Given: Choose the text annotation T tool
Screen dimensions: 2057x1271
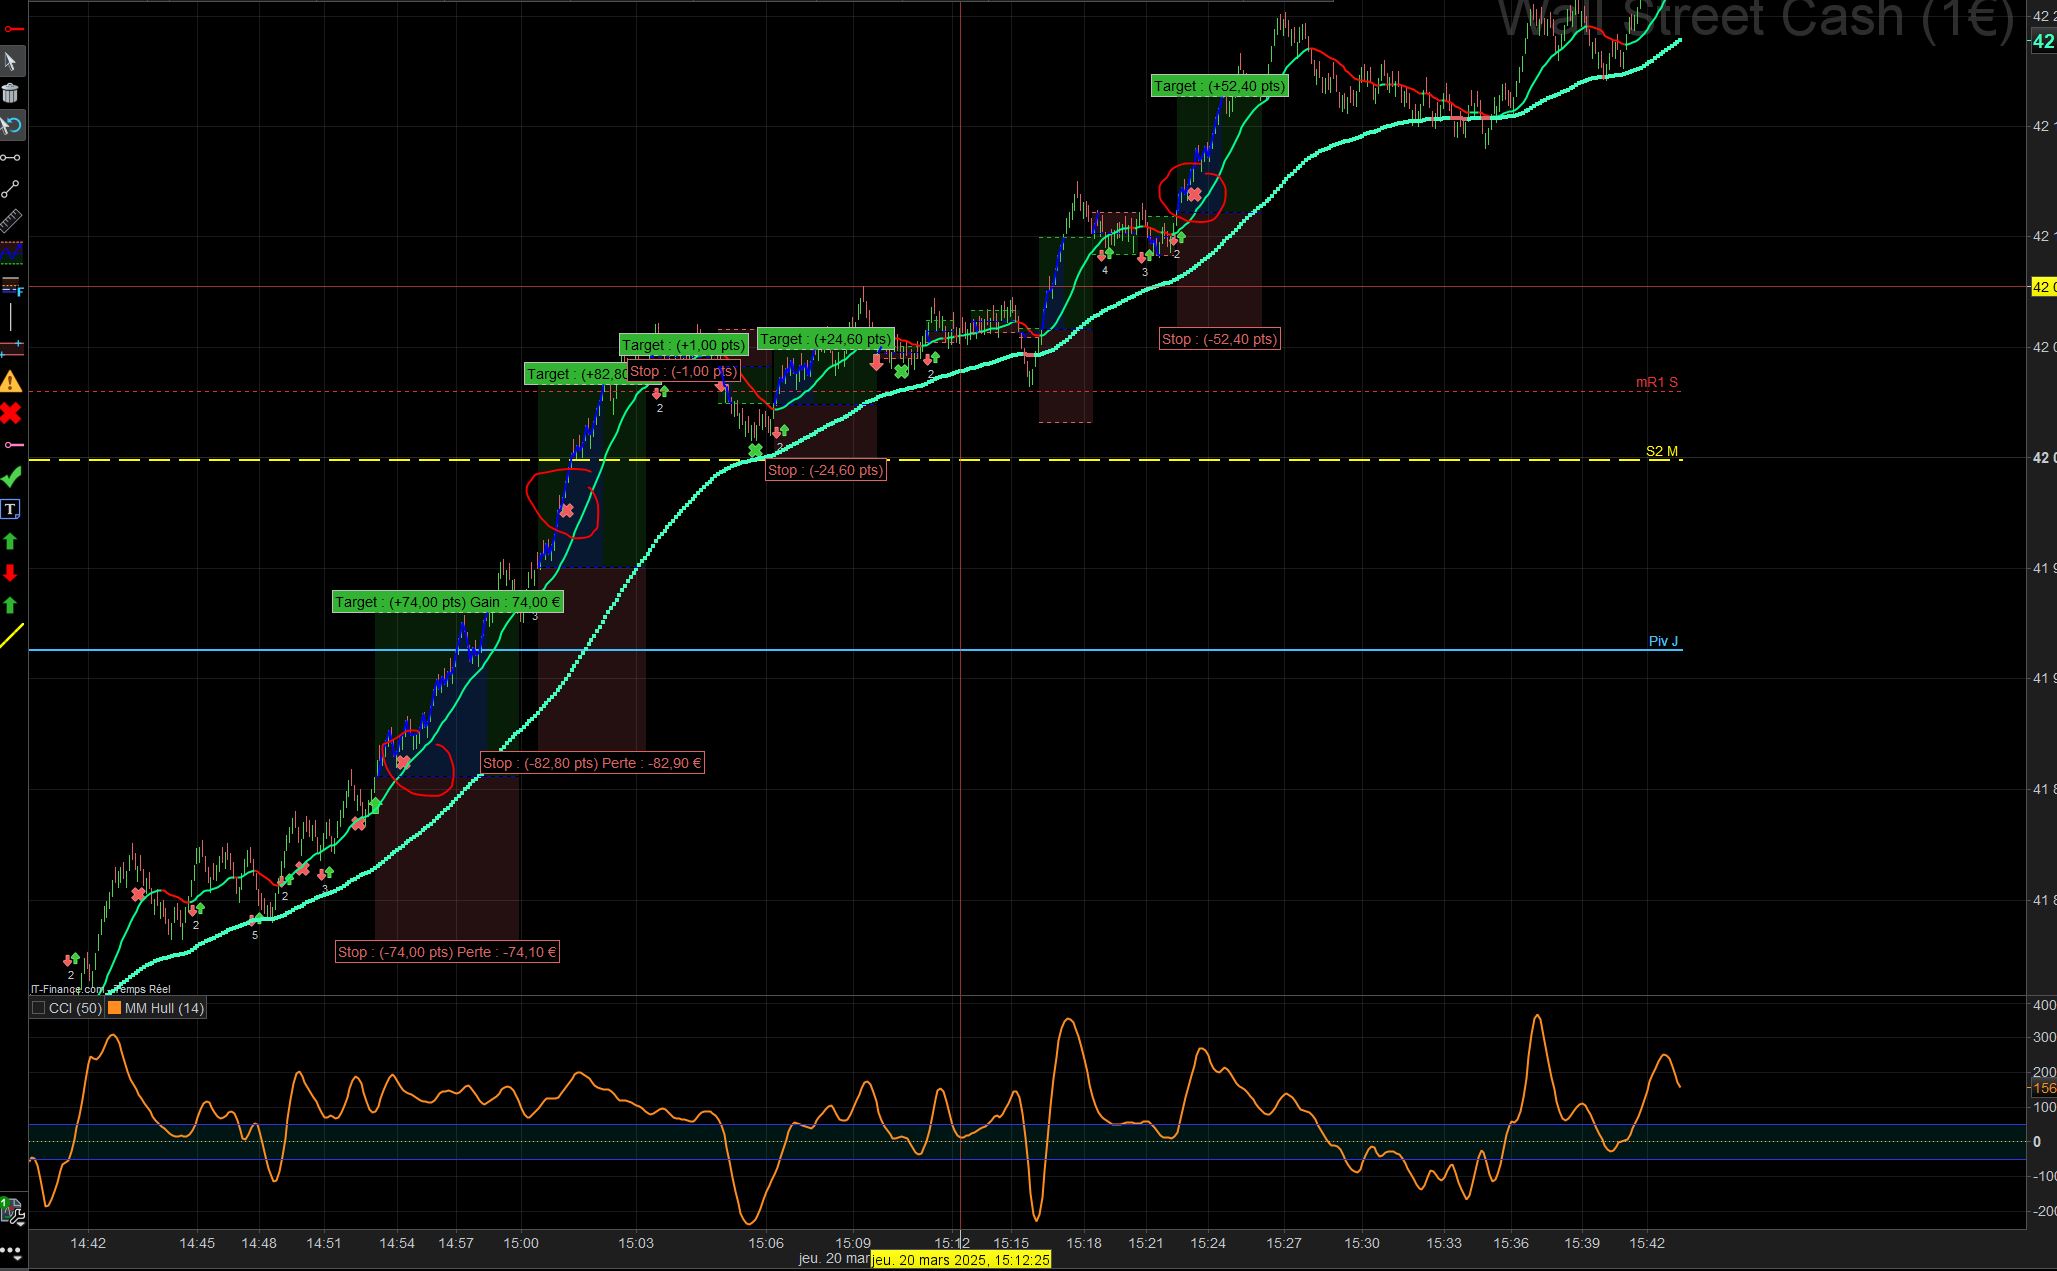Looking at the screenshot, I should point(11,509).
